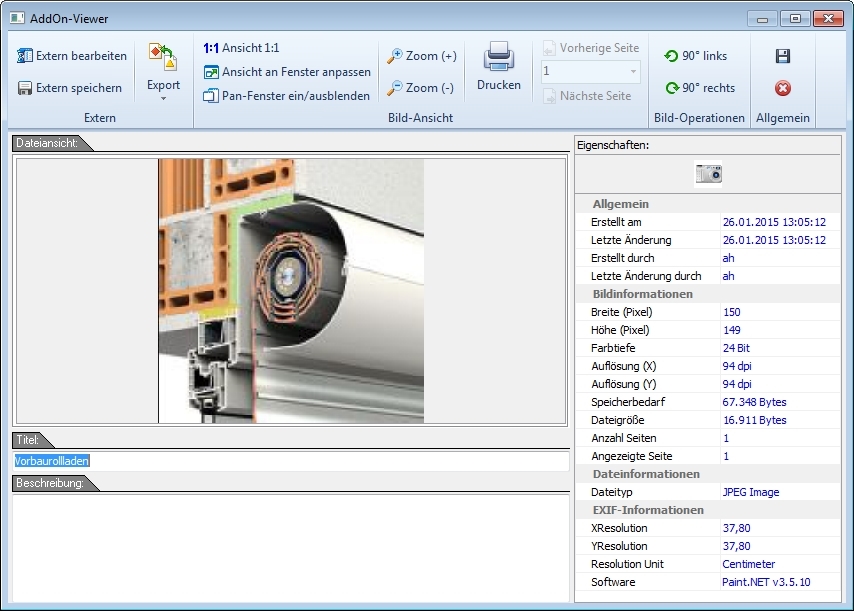Select the Titel tab label

(28, 439)
